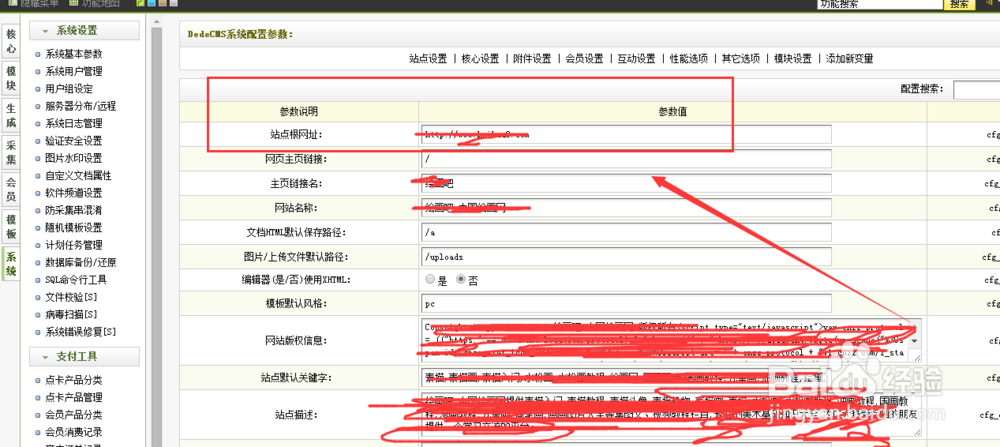Click the 网页主页链接 input field
This screenshot has height=447, width=1000.
(626, 159)
